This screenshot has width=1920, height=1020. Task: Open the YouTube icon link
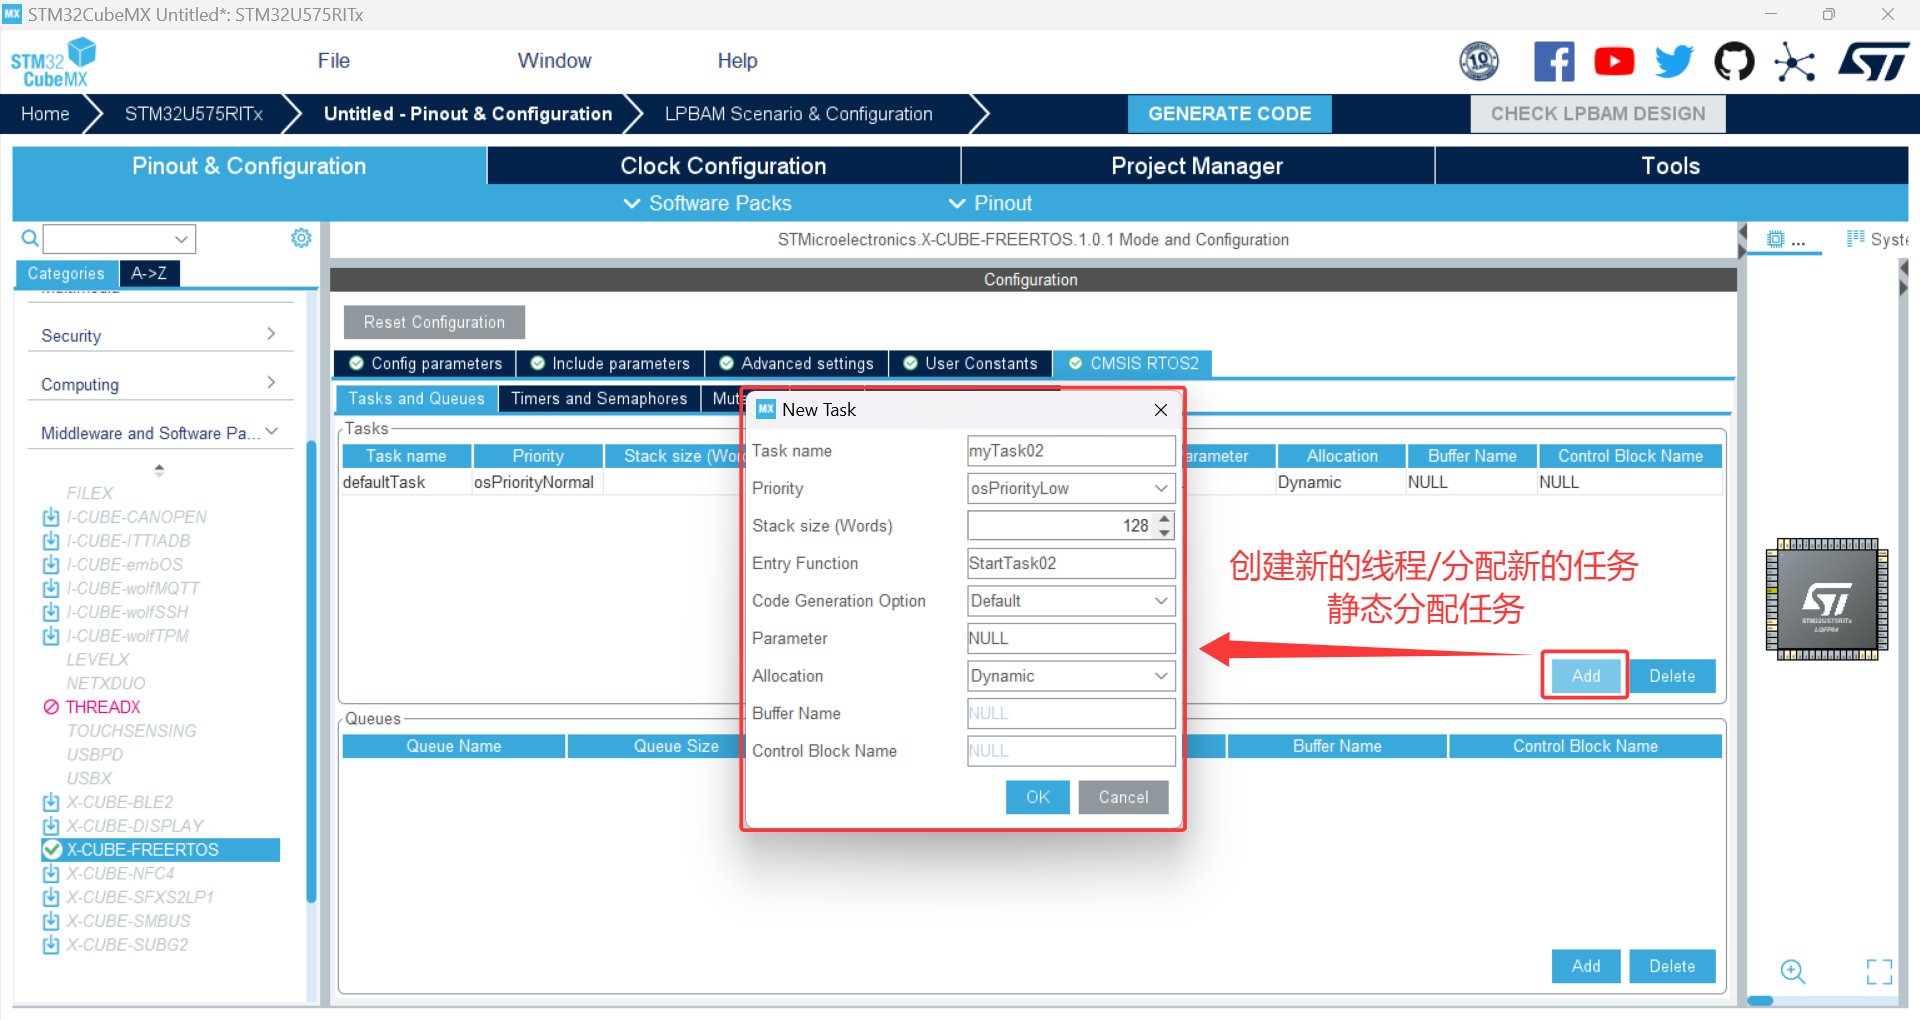click(1614, 61)
